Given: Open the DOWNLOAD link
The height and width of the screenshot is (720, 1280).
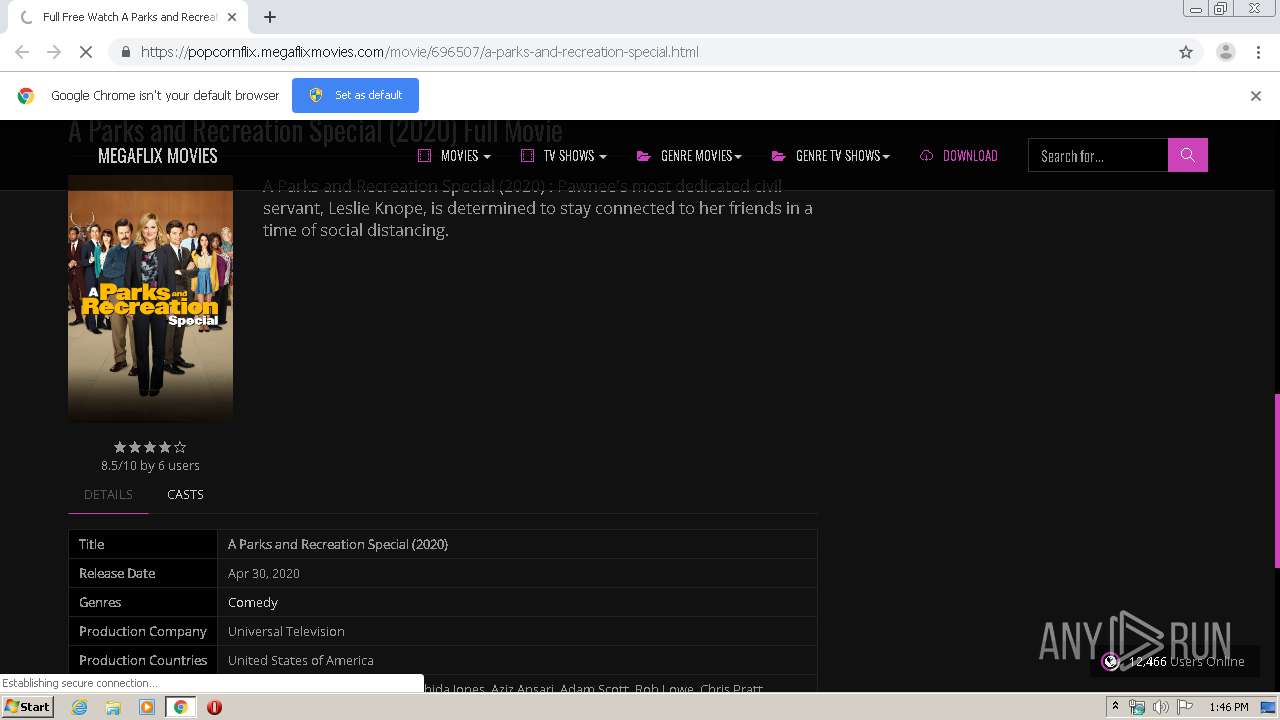Looking at the screenshot, I should [x=959, y=155].
